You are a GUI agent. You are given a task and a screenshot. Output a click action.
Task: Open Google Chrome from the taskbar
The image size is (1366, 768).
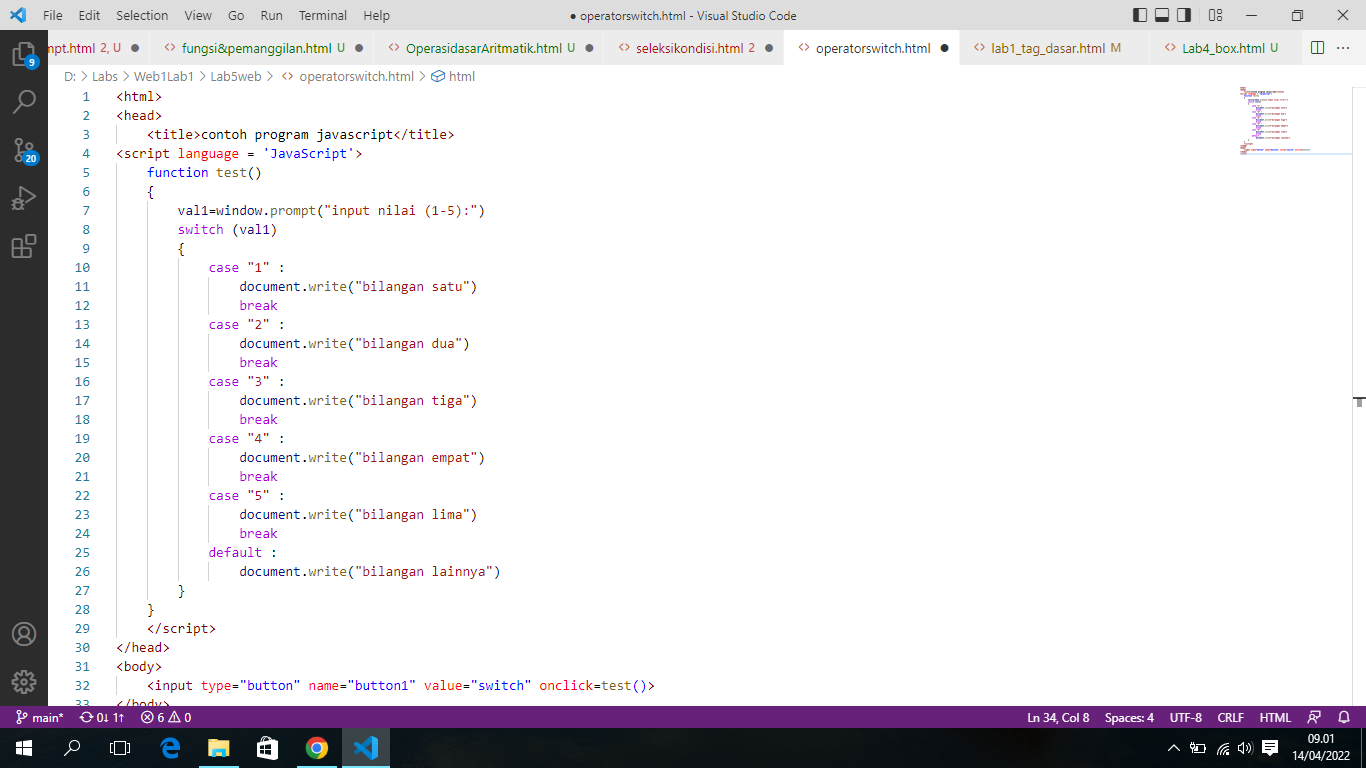pos(317,747)
